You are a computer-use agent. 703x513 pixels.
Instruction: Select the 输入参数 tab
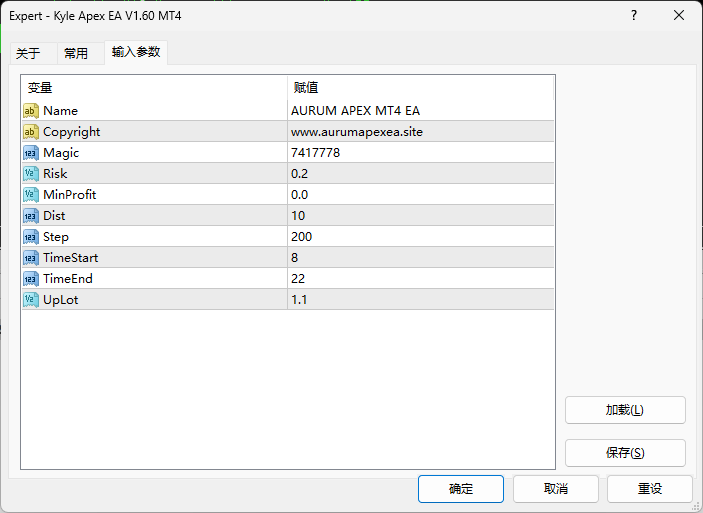coord(136,52)
